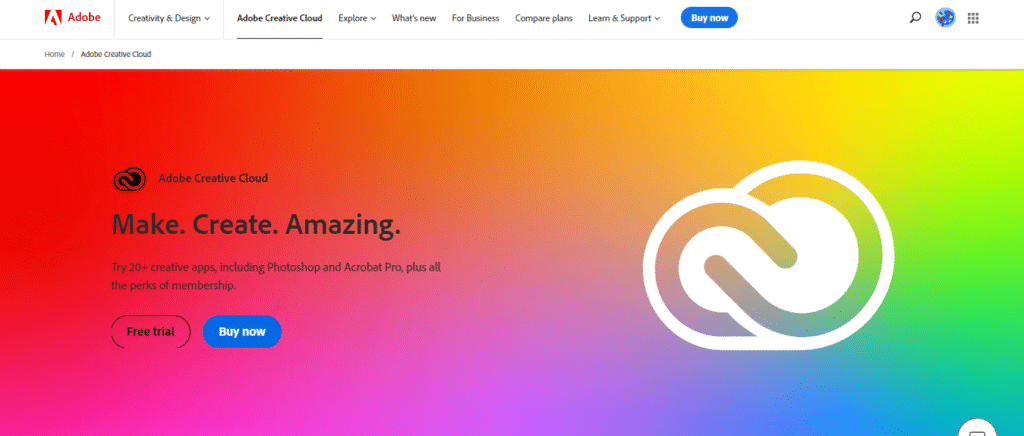The image size is (1024, 436).
Task: Open the app switcher grid icon
Action: [973, 18]
